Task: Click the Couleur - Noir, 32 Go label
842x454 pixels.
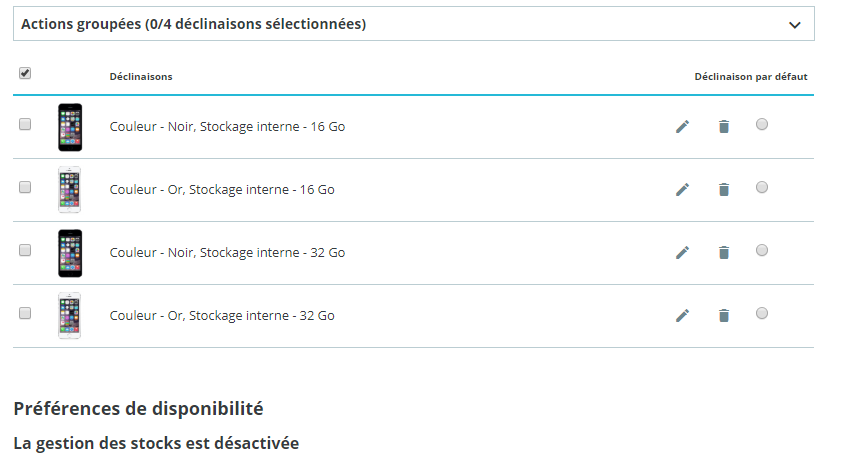Action: (x=227, y=253)
